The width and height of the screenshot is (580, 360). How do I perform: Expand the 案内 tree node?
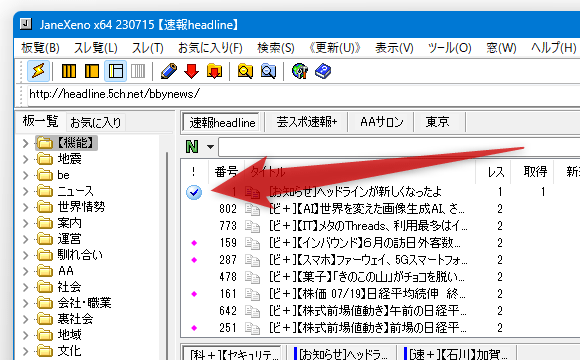pos(25,223)
